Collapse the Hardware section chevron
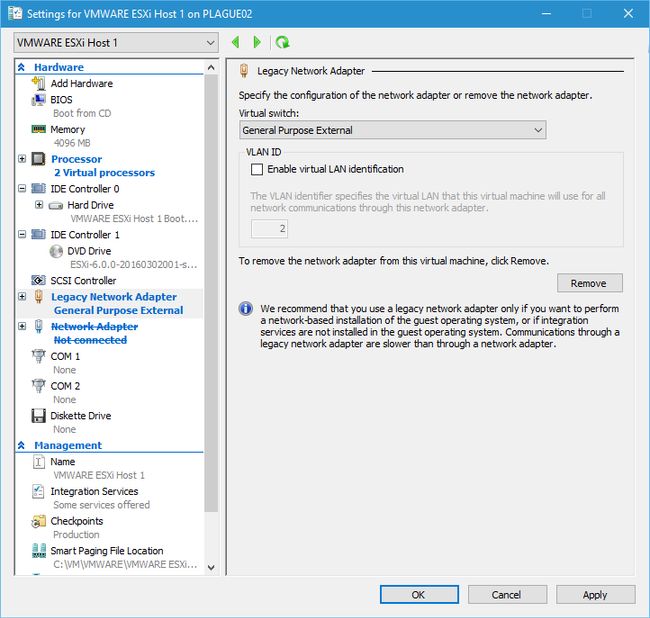 pos(22,67)
